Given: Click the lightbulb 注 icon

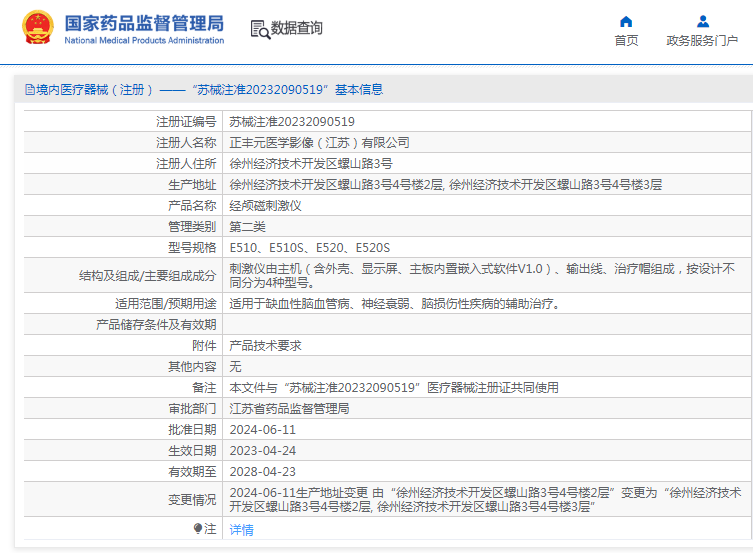Looking at the screenshot, I should (x=197, y=529).
